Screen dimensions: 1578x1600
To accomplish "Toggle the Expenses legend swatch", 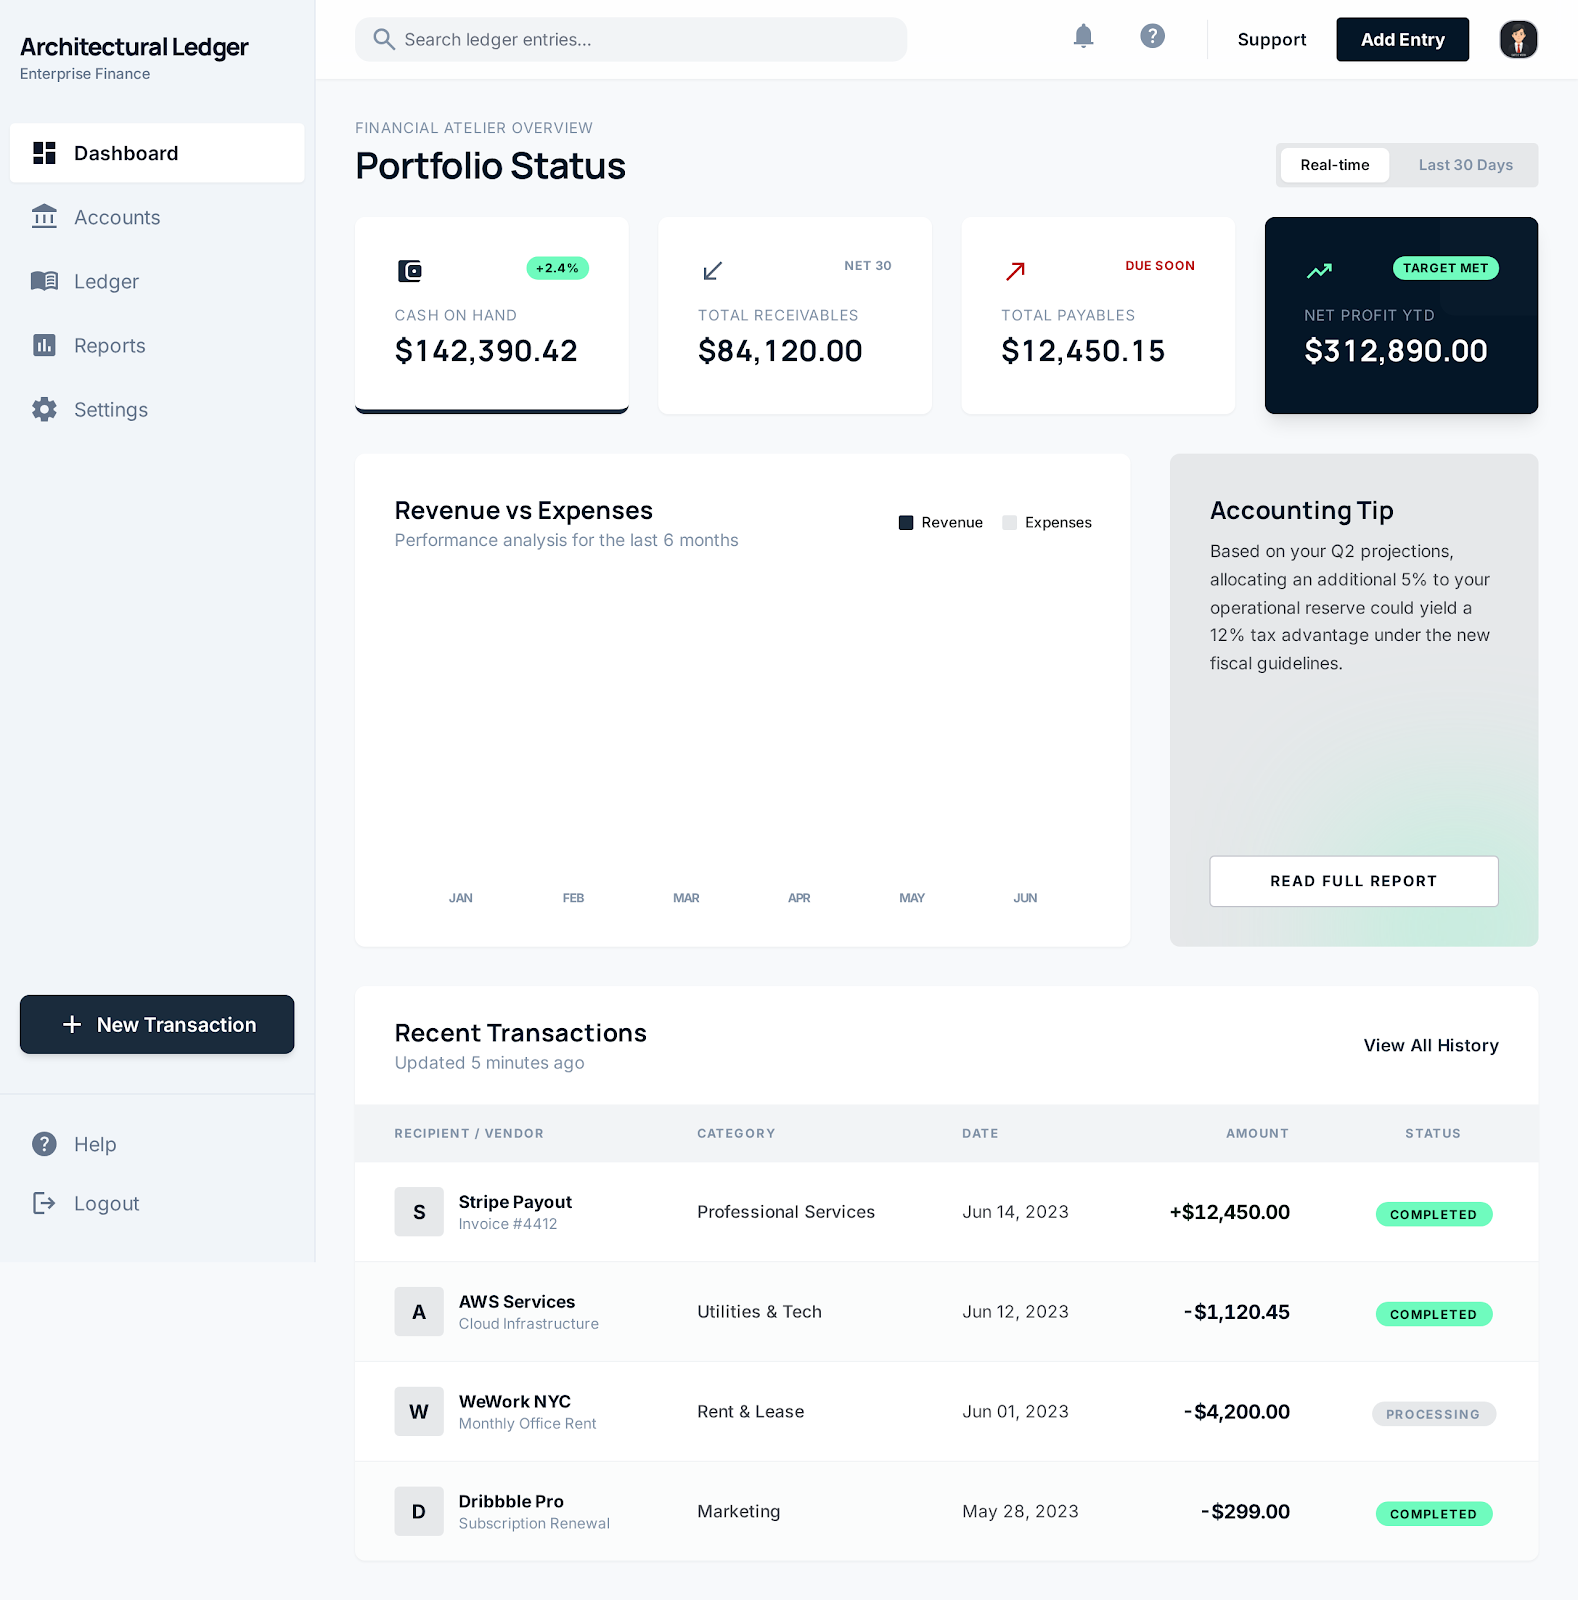I will [x=1009, y=523].
